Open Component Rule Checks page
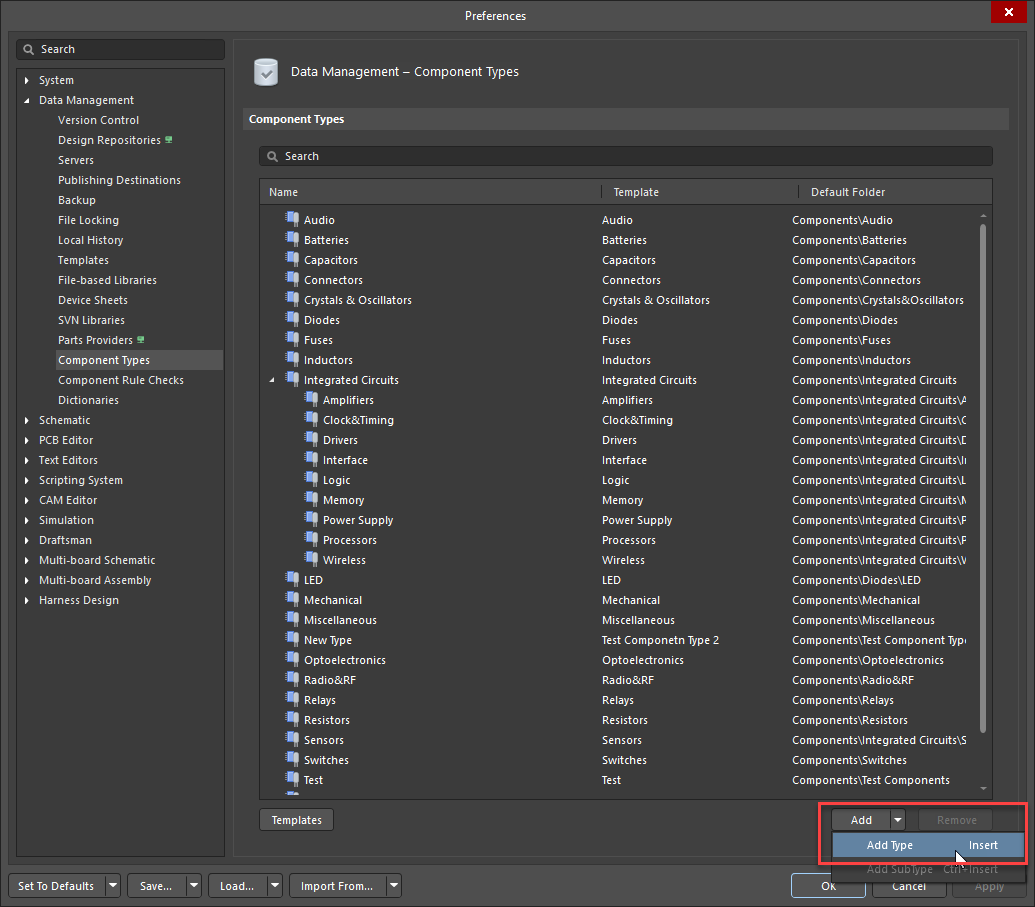 click(x=121, y=380)
